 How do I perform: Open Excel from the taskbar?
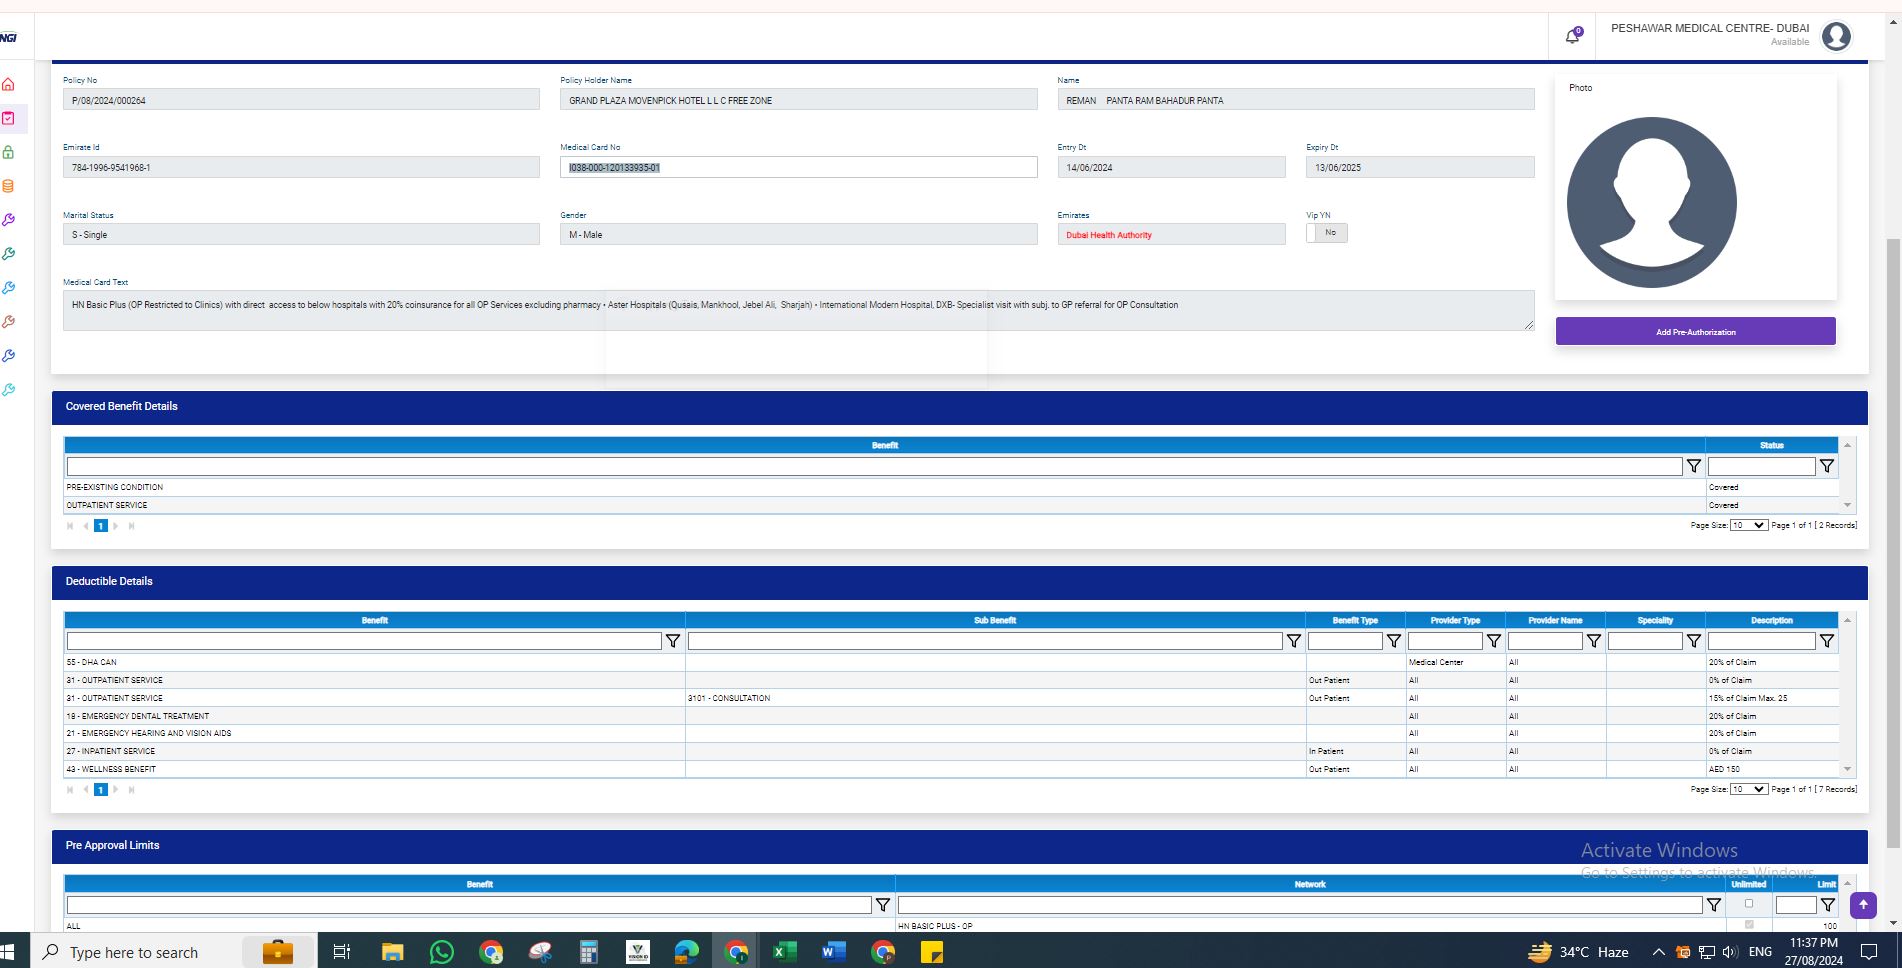783,952
